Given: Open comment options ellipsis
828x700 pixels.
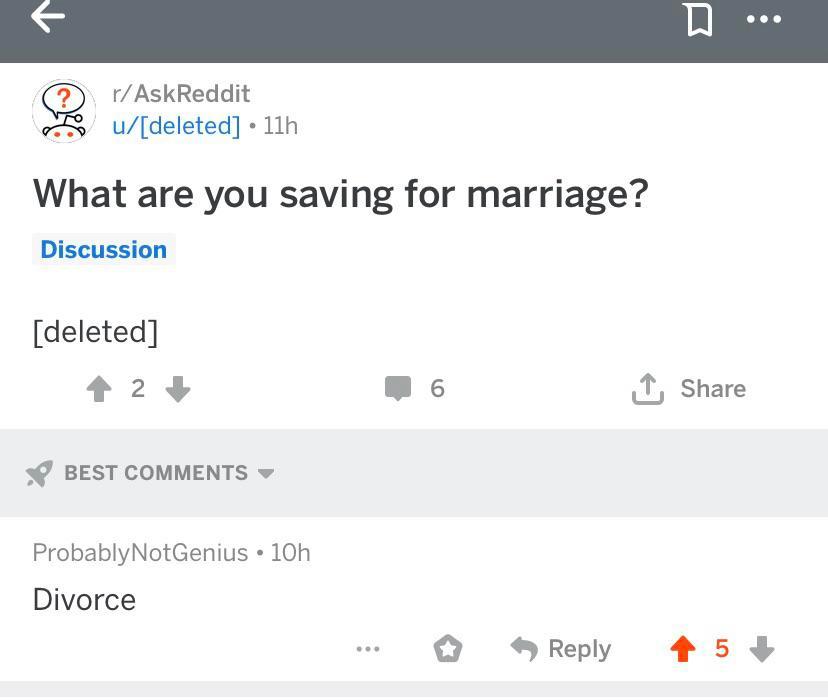Looking at the screenshot, I should pyautogui.click(x=367, y=649).
